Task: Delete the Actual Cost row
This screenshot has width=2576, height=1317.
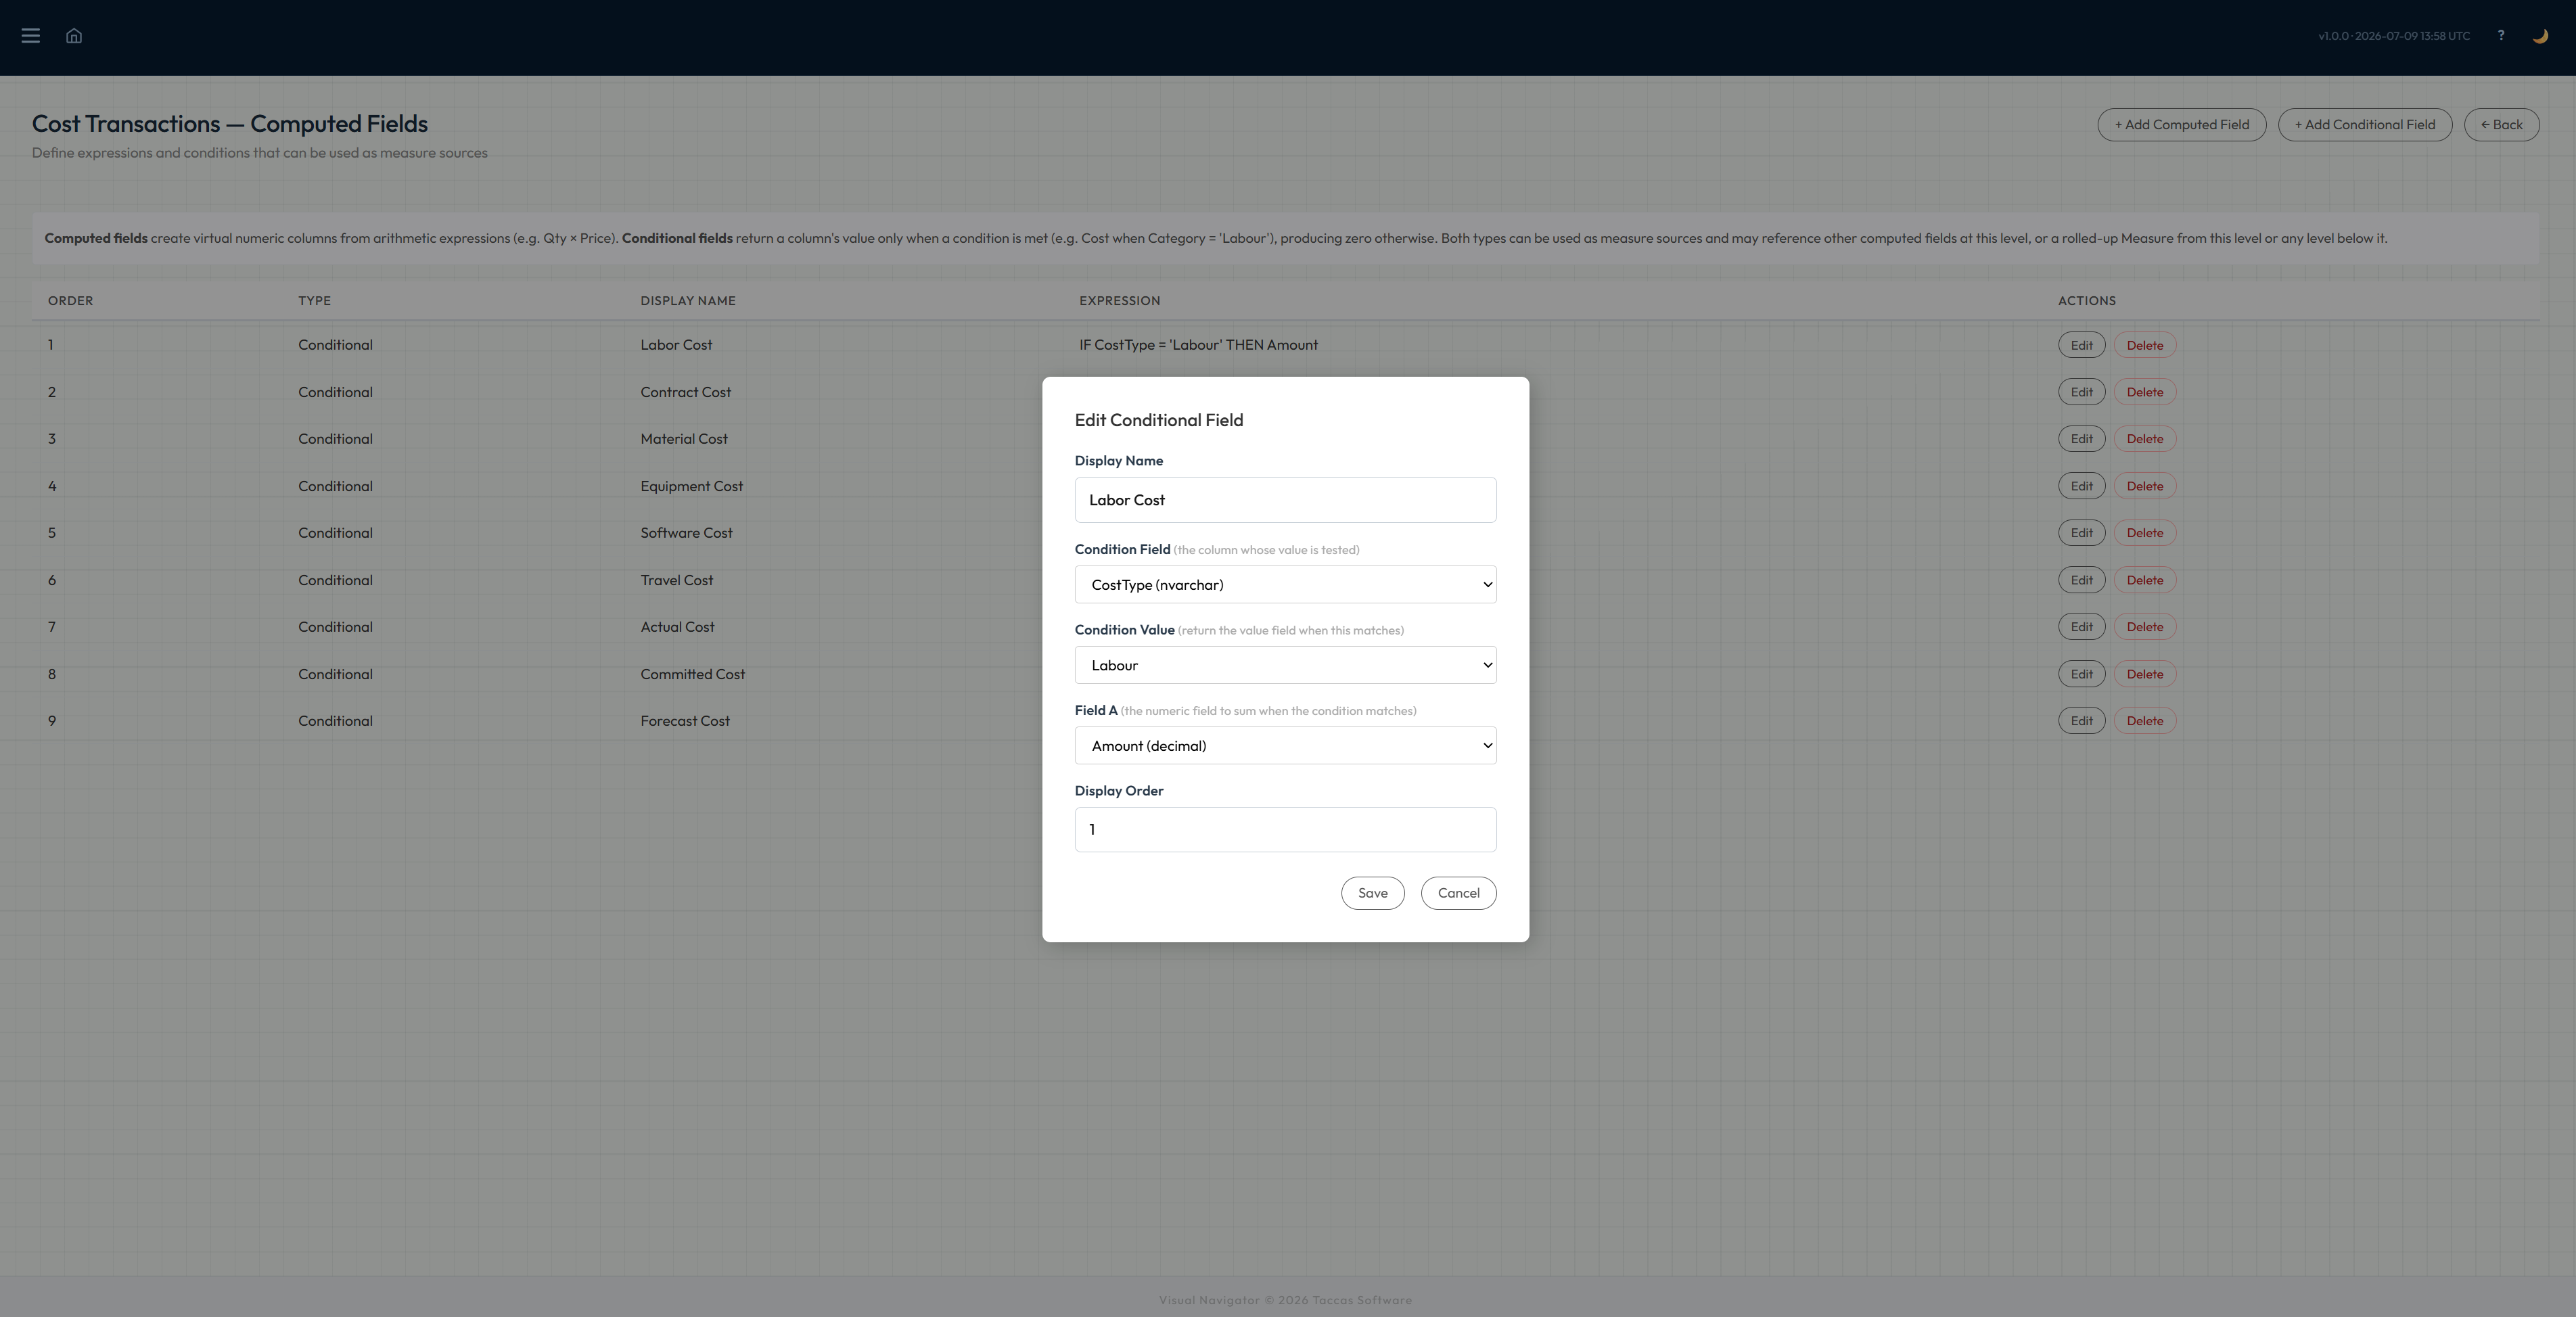Action: 2144,627
